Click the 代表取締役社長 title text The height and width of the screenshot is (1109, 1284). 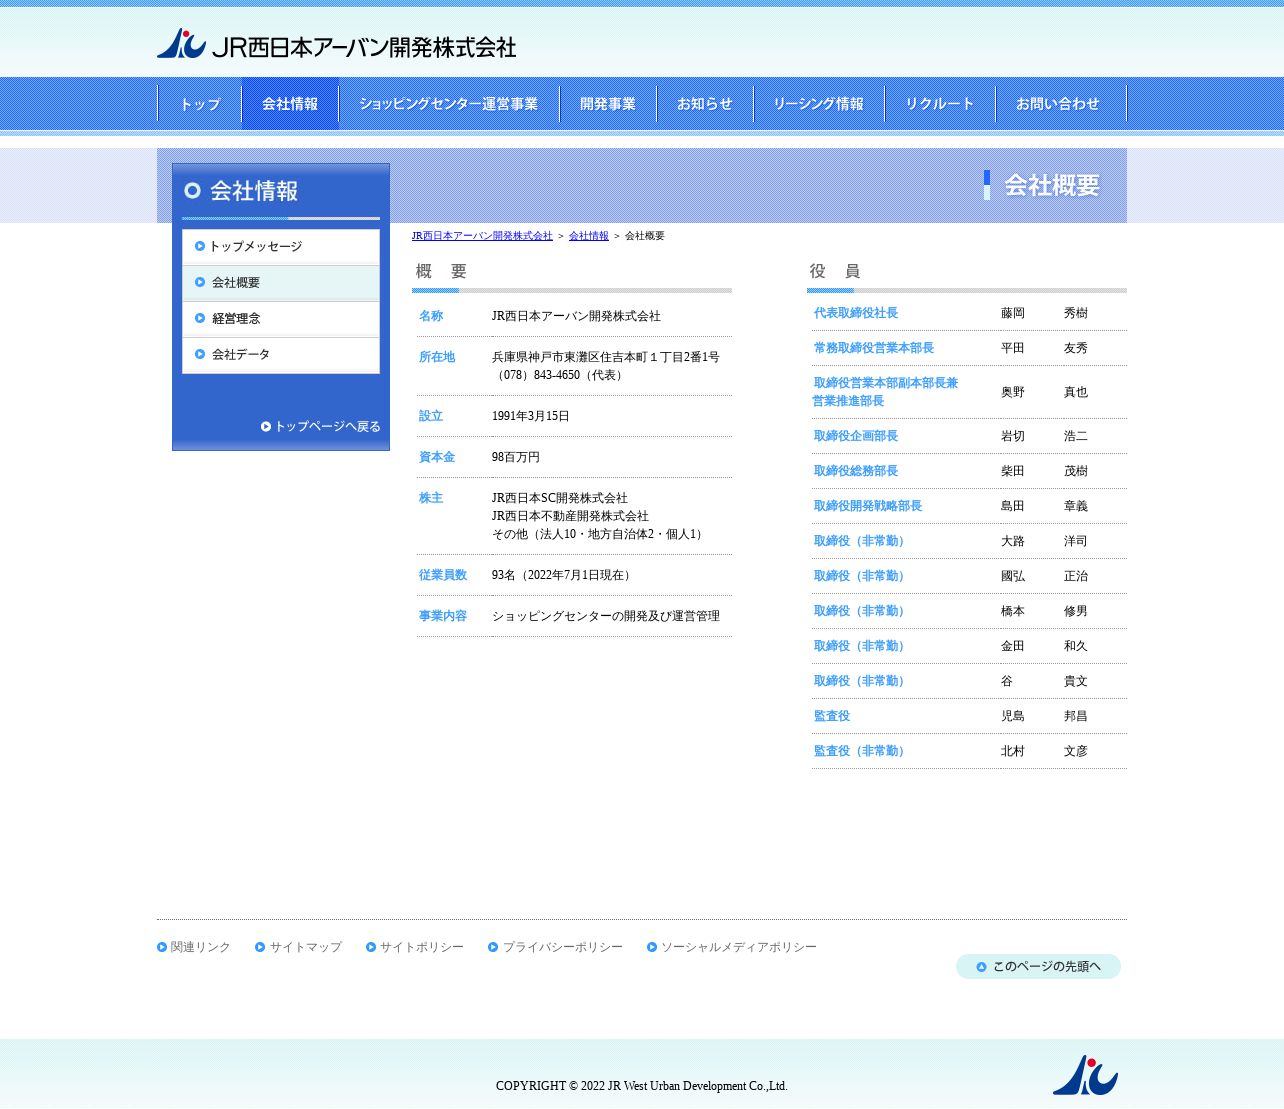click(x=856, y=313)
